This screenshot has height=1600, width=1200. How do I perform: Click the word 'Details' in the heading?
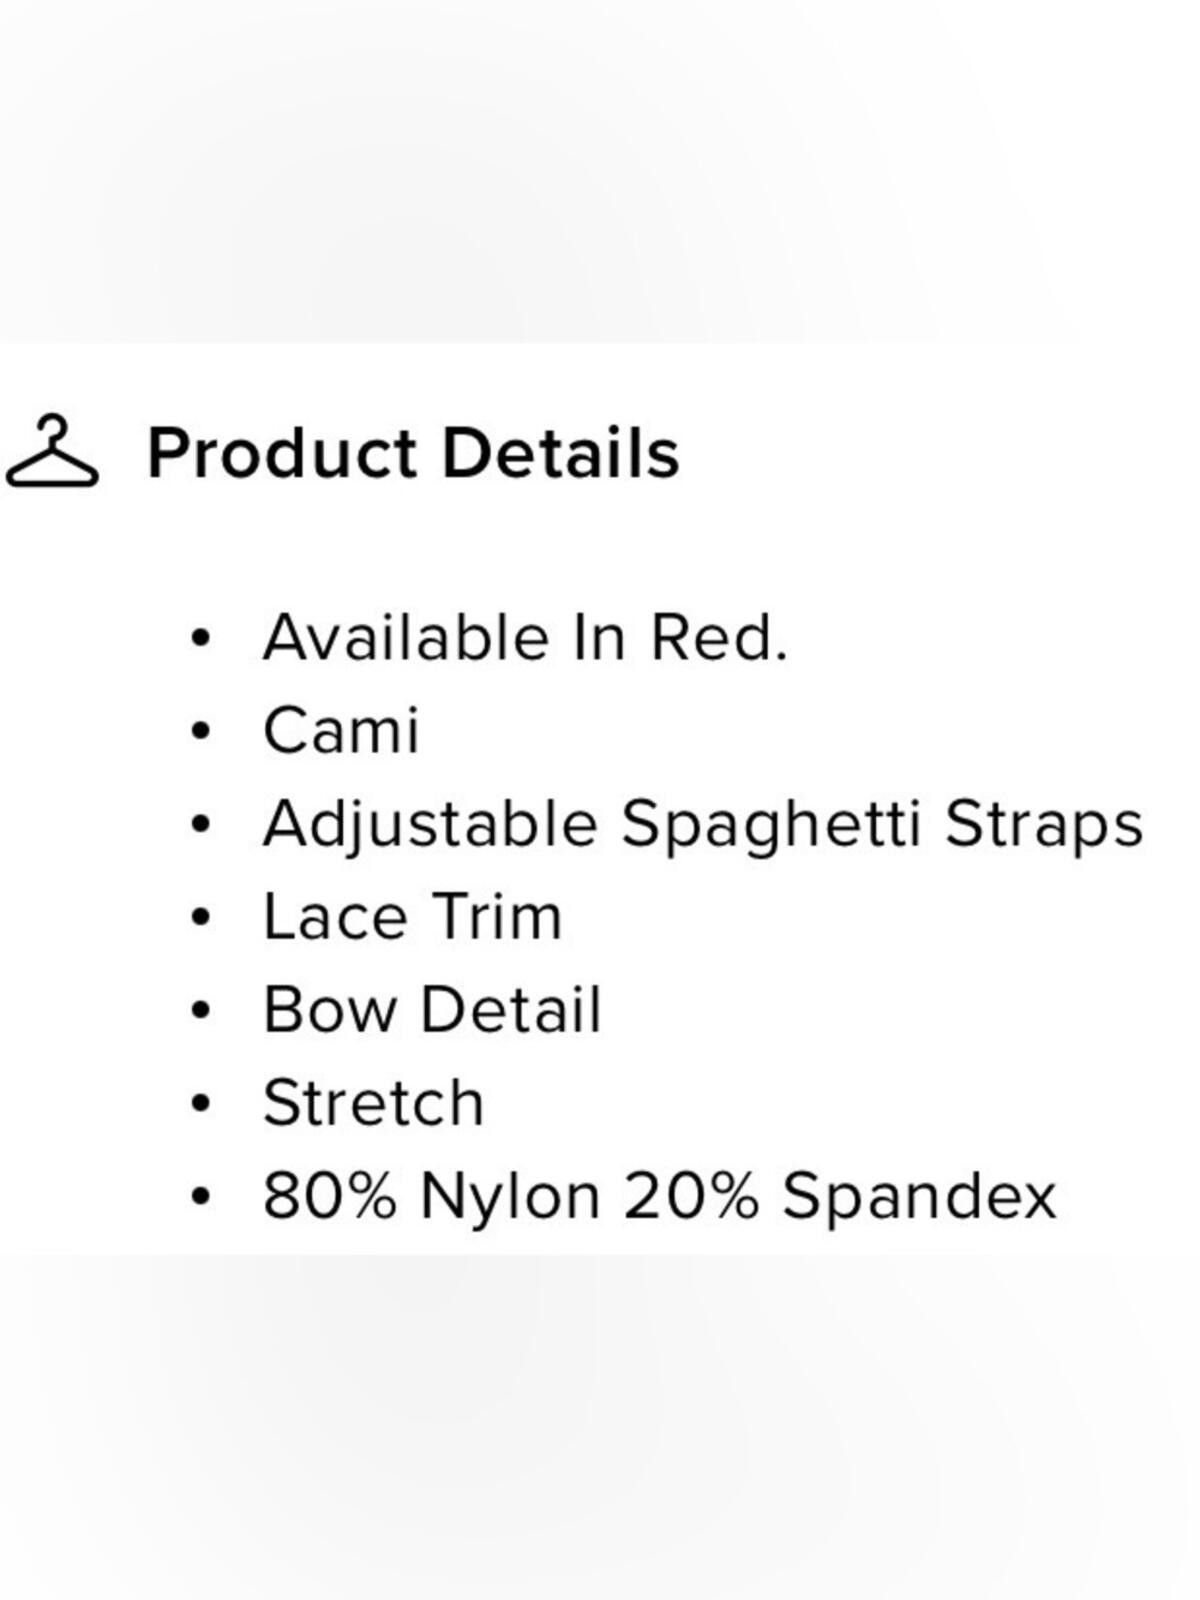click(561, 453)
